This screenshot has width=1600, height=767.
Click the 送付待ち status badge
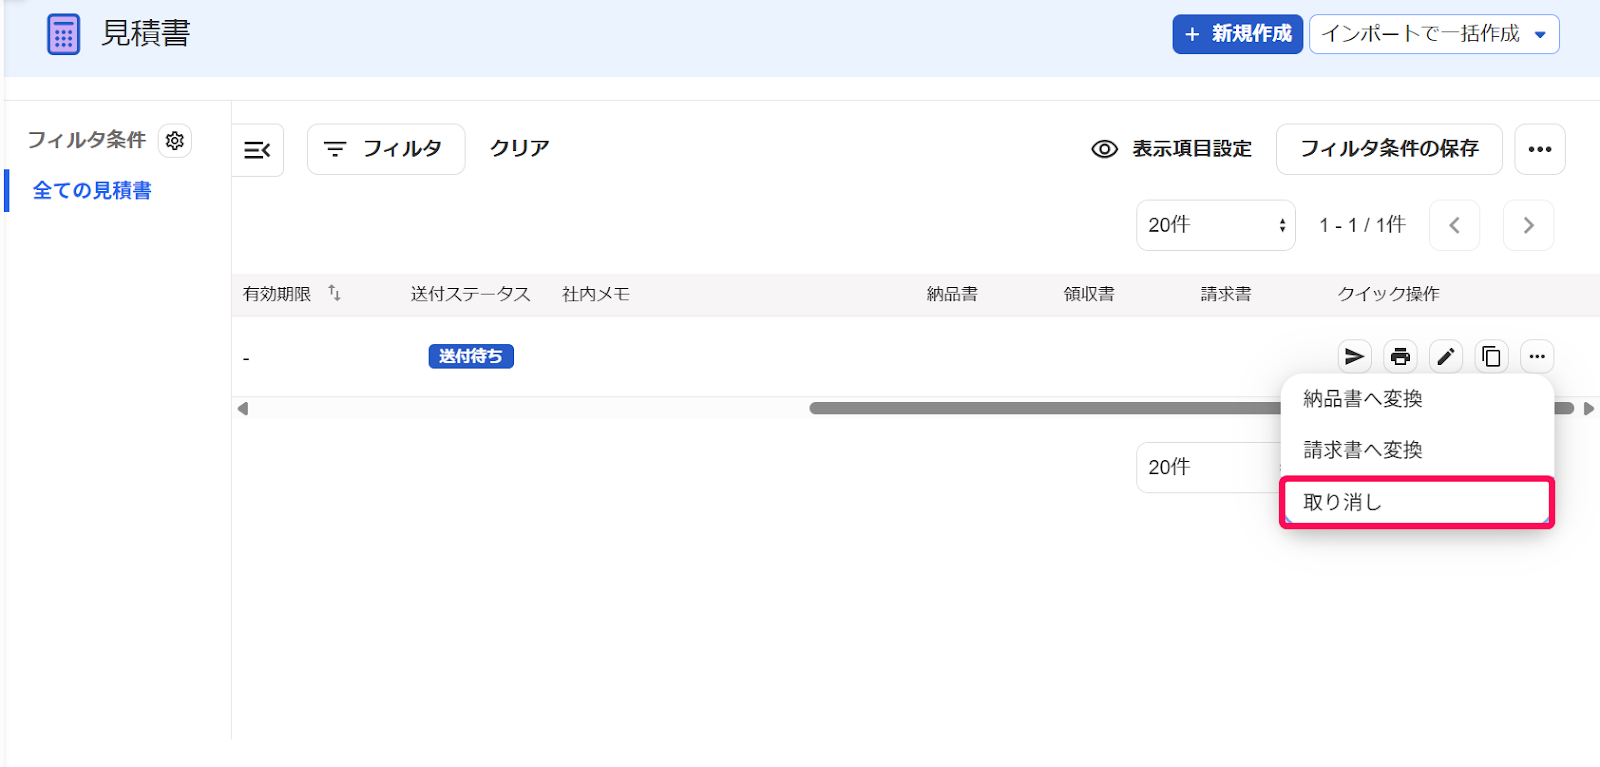coord(471,356)
